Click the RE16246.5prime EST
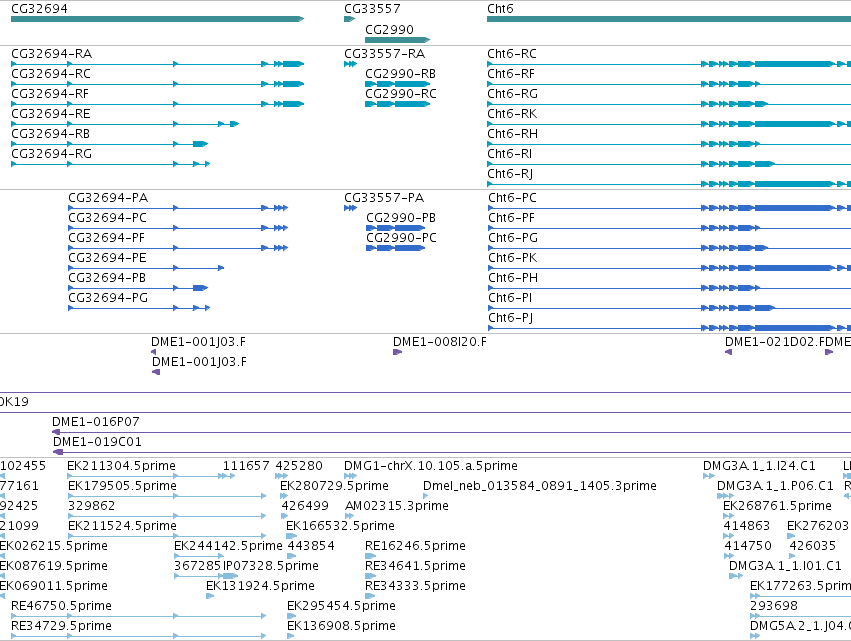 371,556
